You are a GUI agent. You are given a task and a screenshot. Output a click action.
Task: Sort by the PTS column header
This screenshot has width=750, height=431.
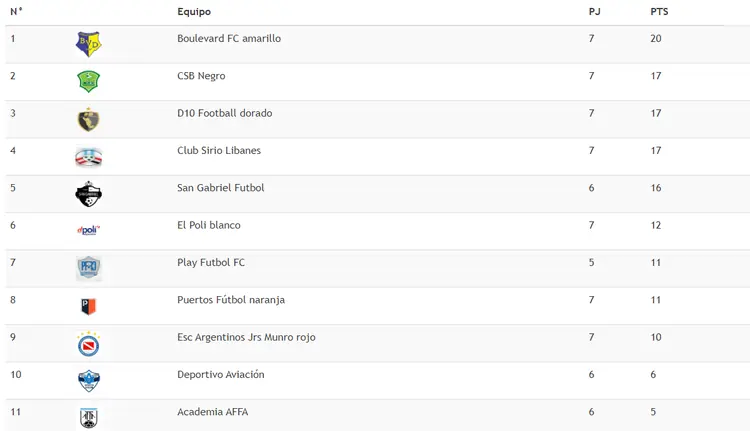(x=659, y=11)
